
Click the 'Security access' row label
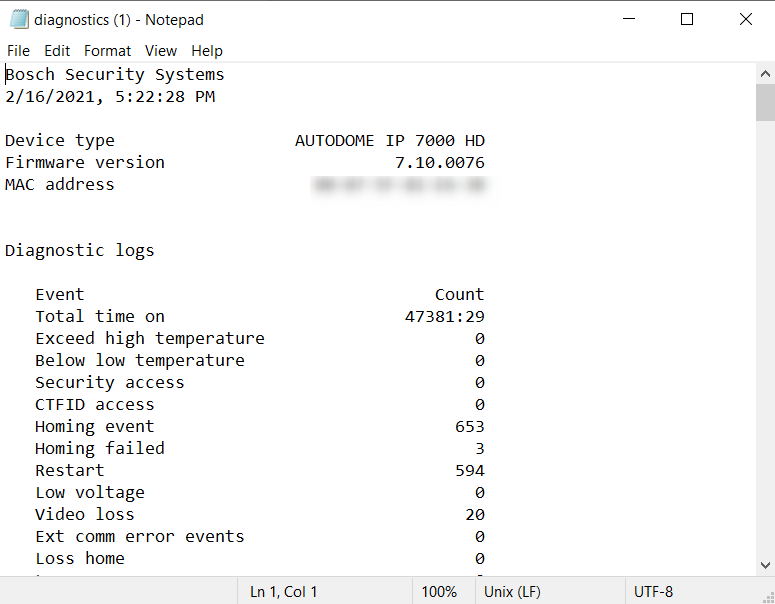[110, 383]
